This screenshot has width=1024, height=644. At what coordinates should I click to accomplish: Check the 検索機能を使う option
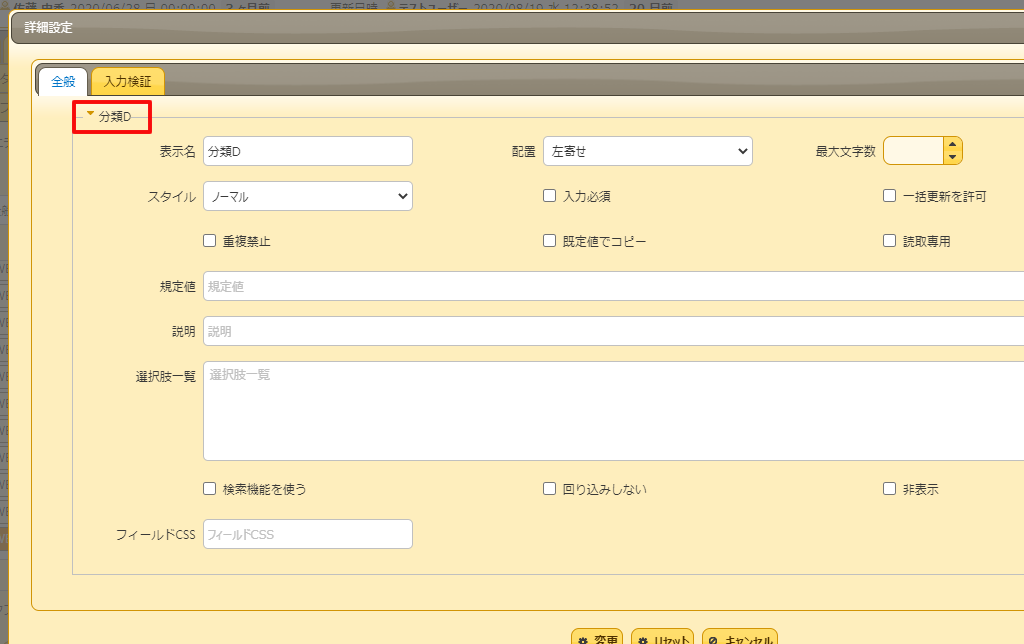(209, 489)
